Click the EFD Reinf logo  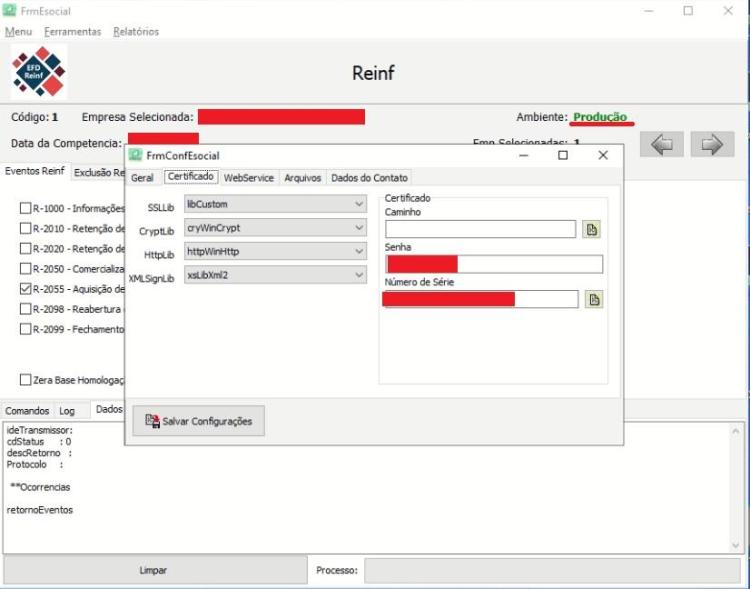point(39,72)
